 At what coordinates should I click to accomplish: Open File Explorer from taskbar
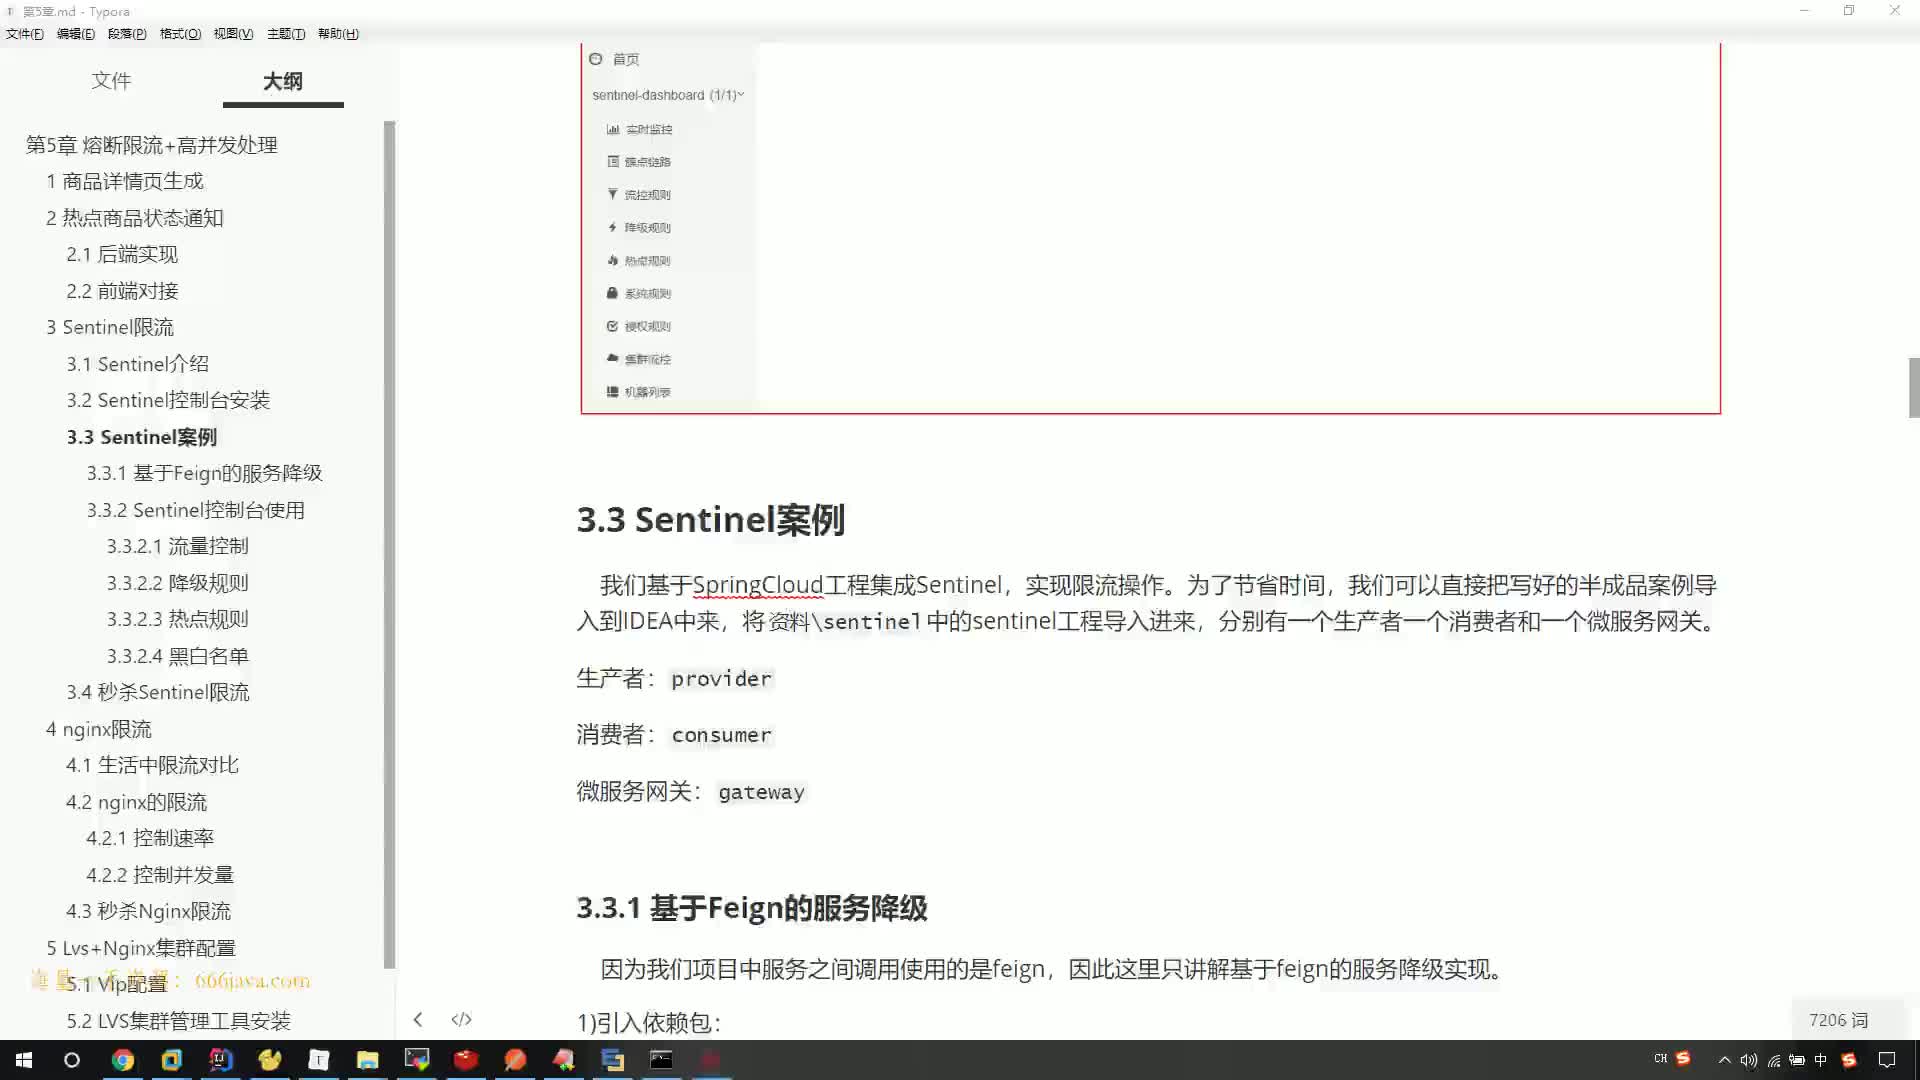[x=368, y=1060]
